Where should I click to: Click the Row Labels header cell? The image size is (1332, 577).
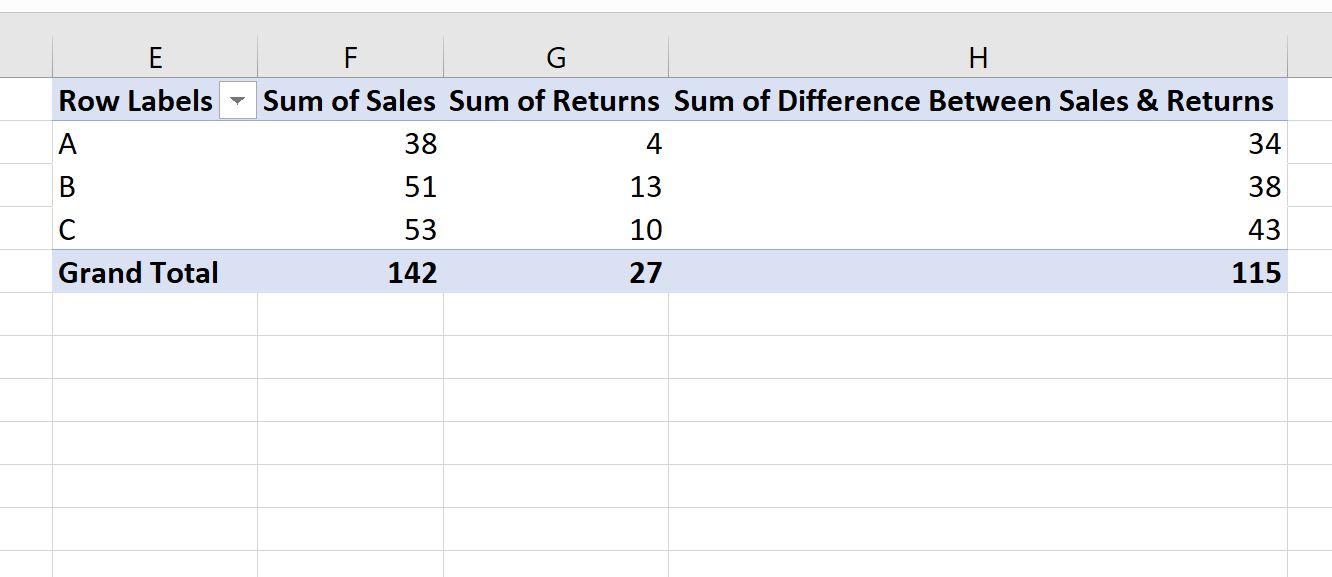tap(155, 101)
